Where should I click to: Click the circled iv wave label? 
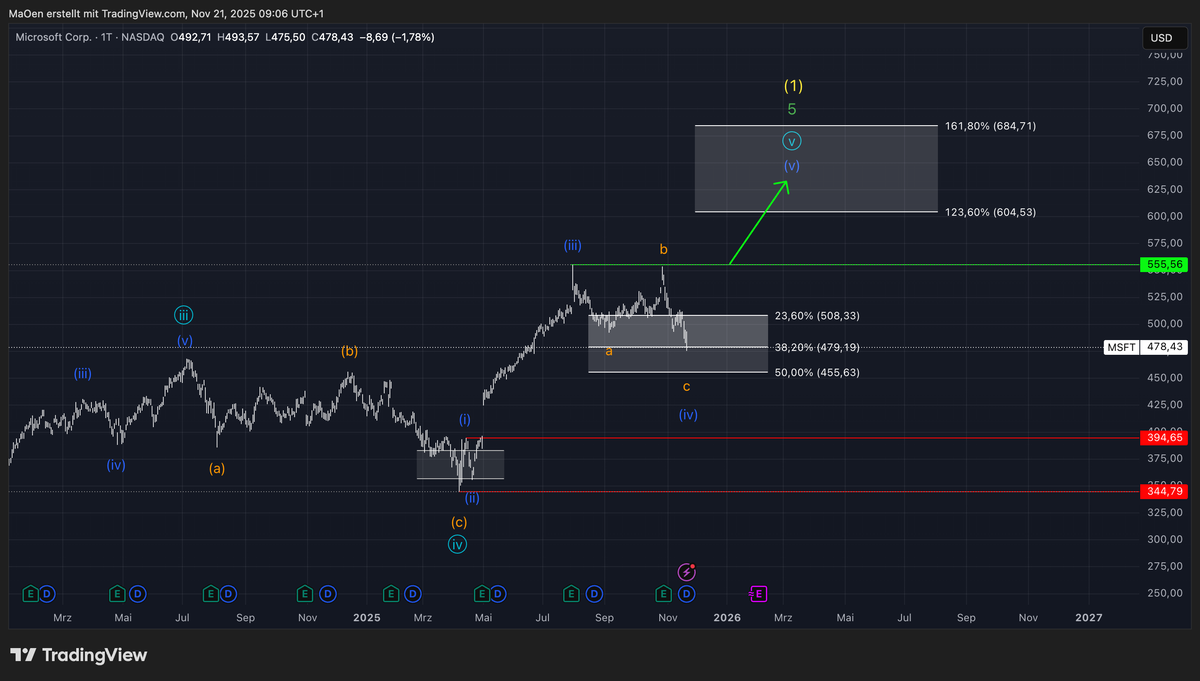coord(457,544)
